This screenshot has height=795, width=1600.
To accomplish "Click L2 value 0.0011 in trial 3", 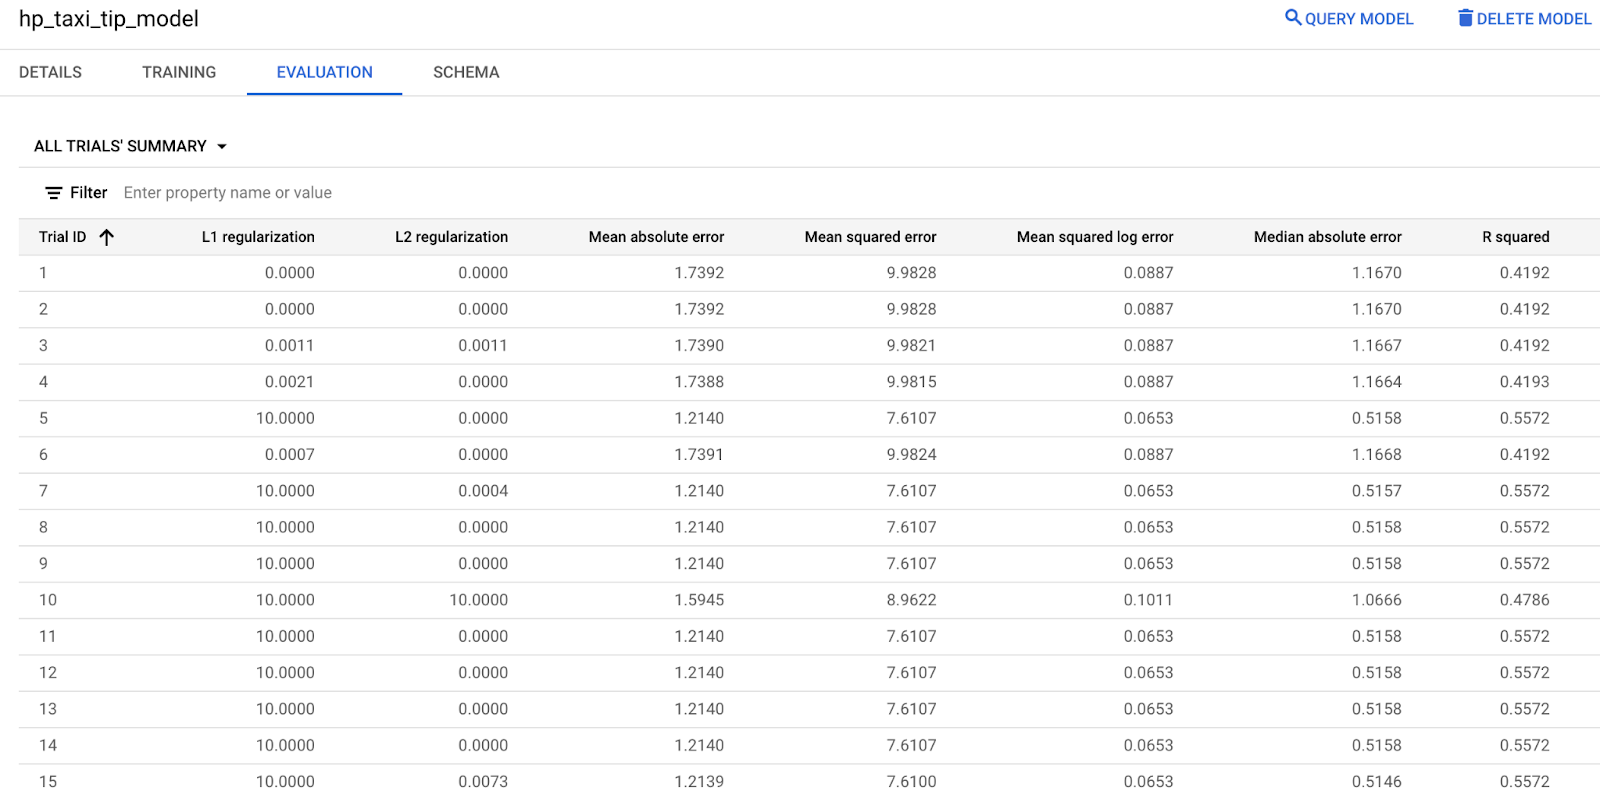I will [x=483, y=346].
